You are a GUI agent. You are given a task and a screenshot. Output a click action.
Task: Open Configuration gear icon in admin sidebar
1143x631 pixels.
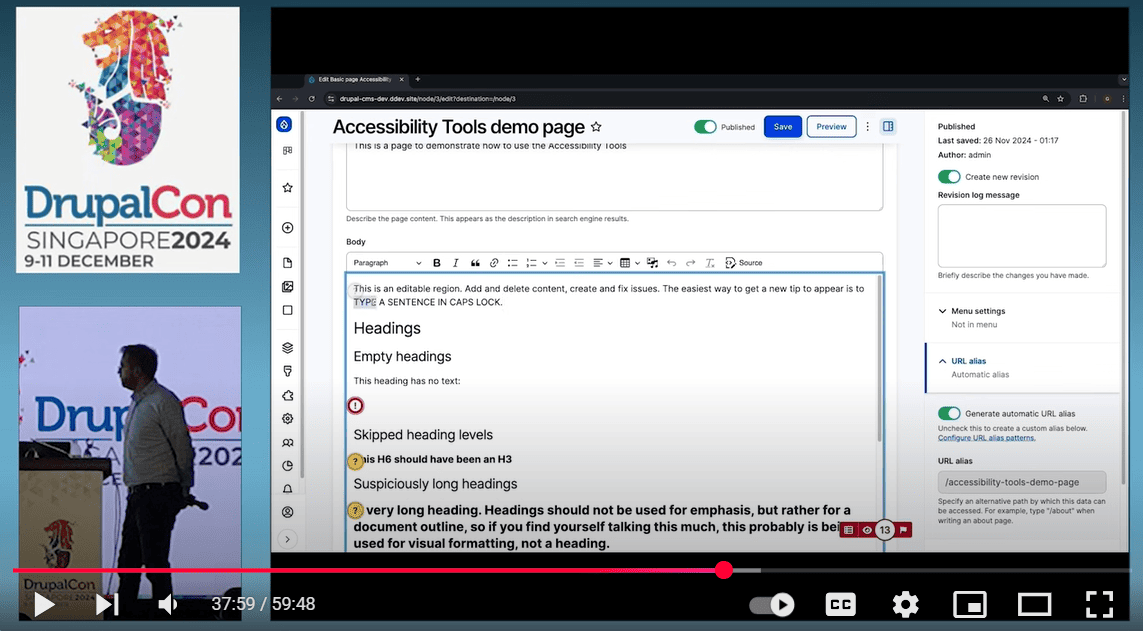click(x=287, y=419)
